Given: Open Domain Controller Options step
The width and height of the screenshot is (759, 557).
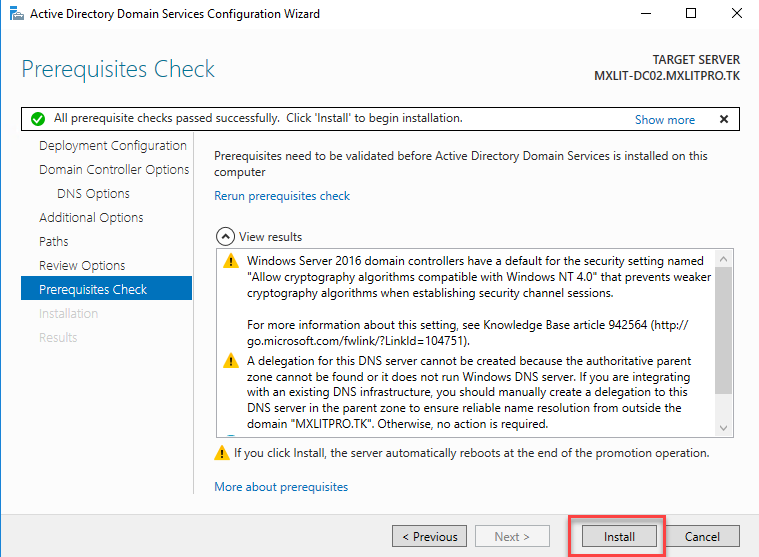Looking at the screenshot, I should [113, 170].
